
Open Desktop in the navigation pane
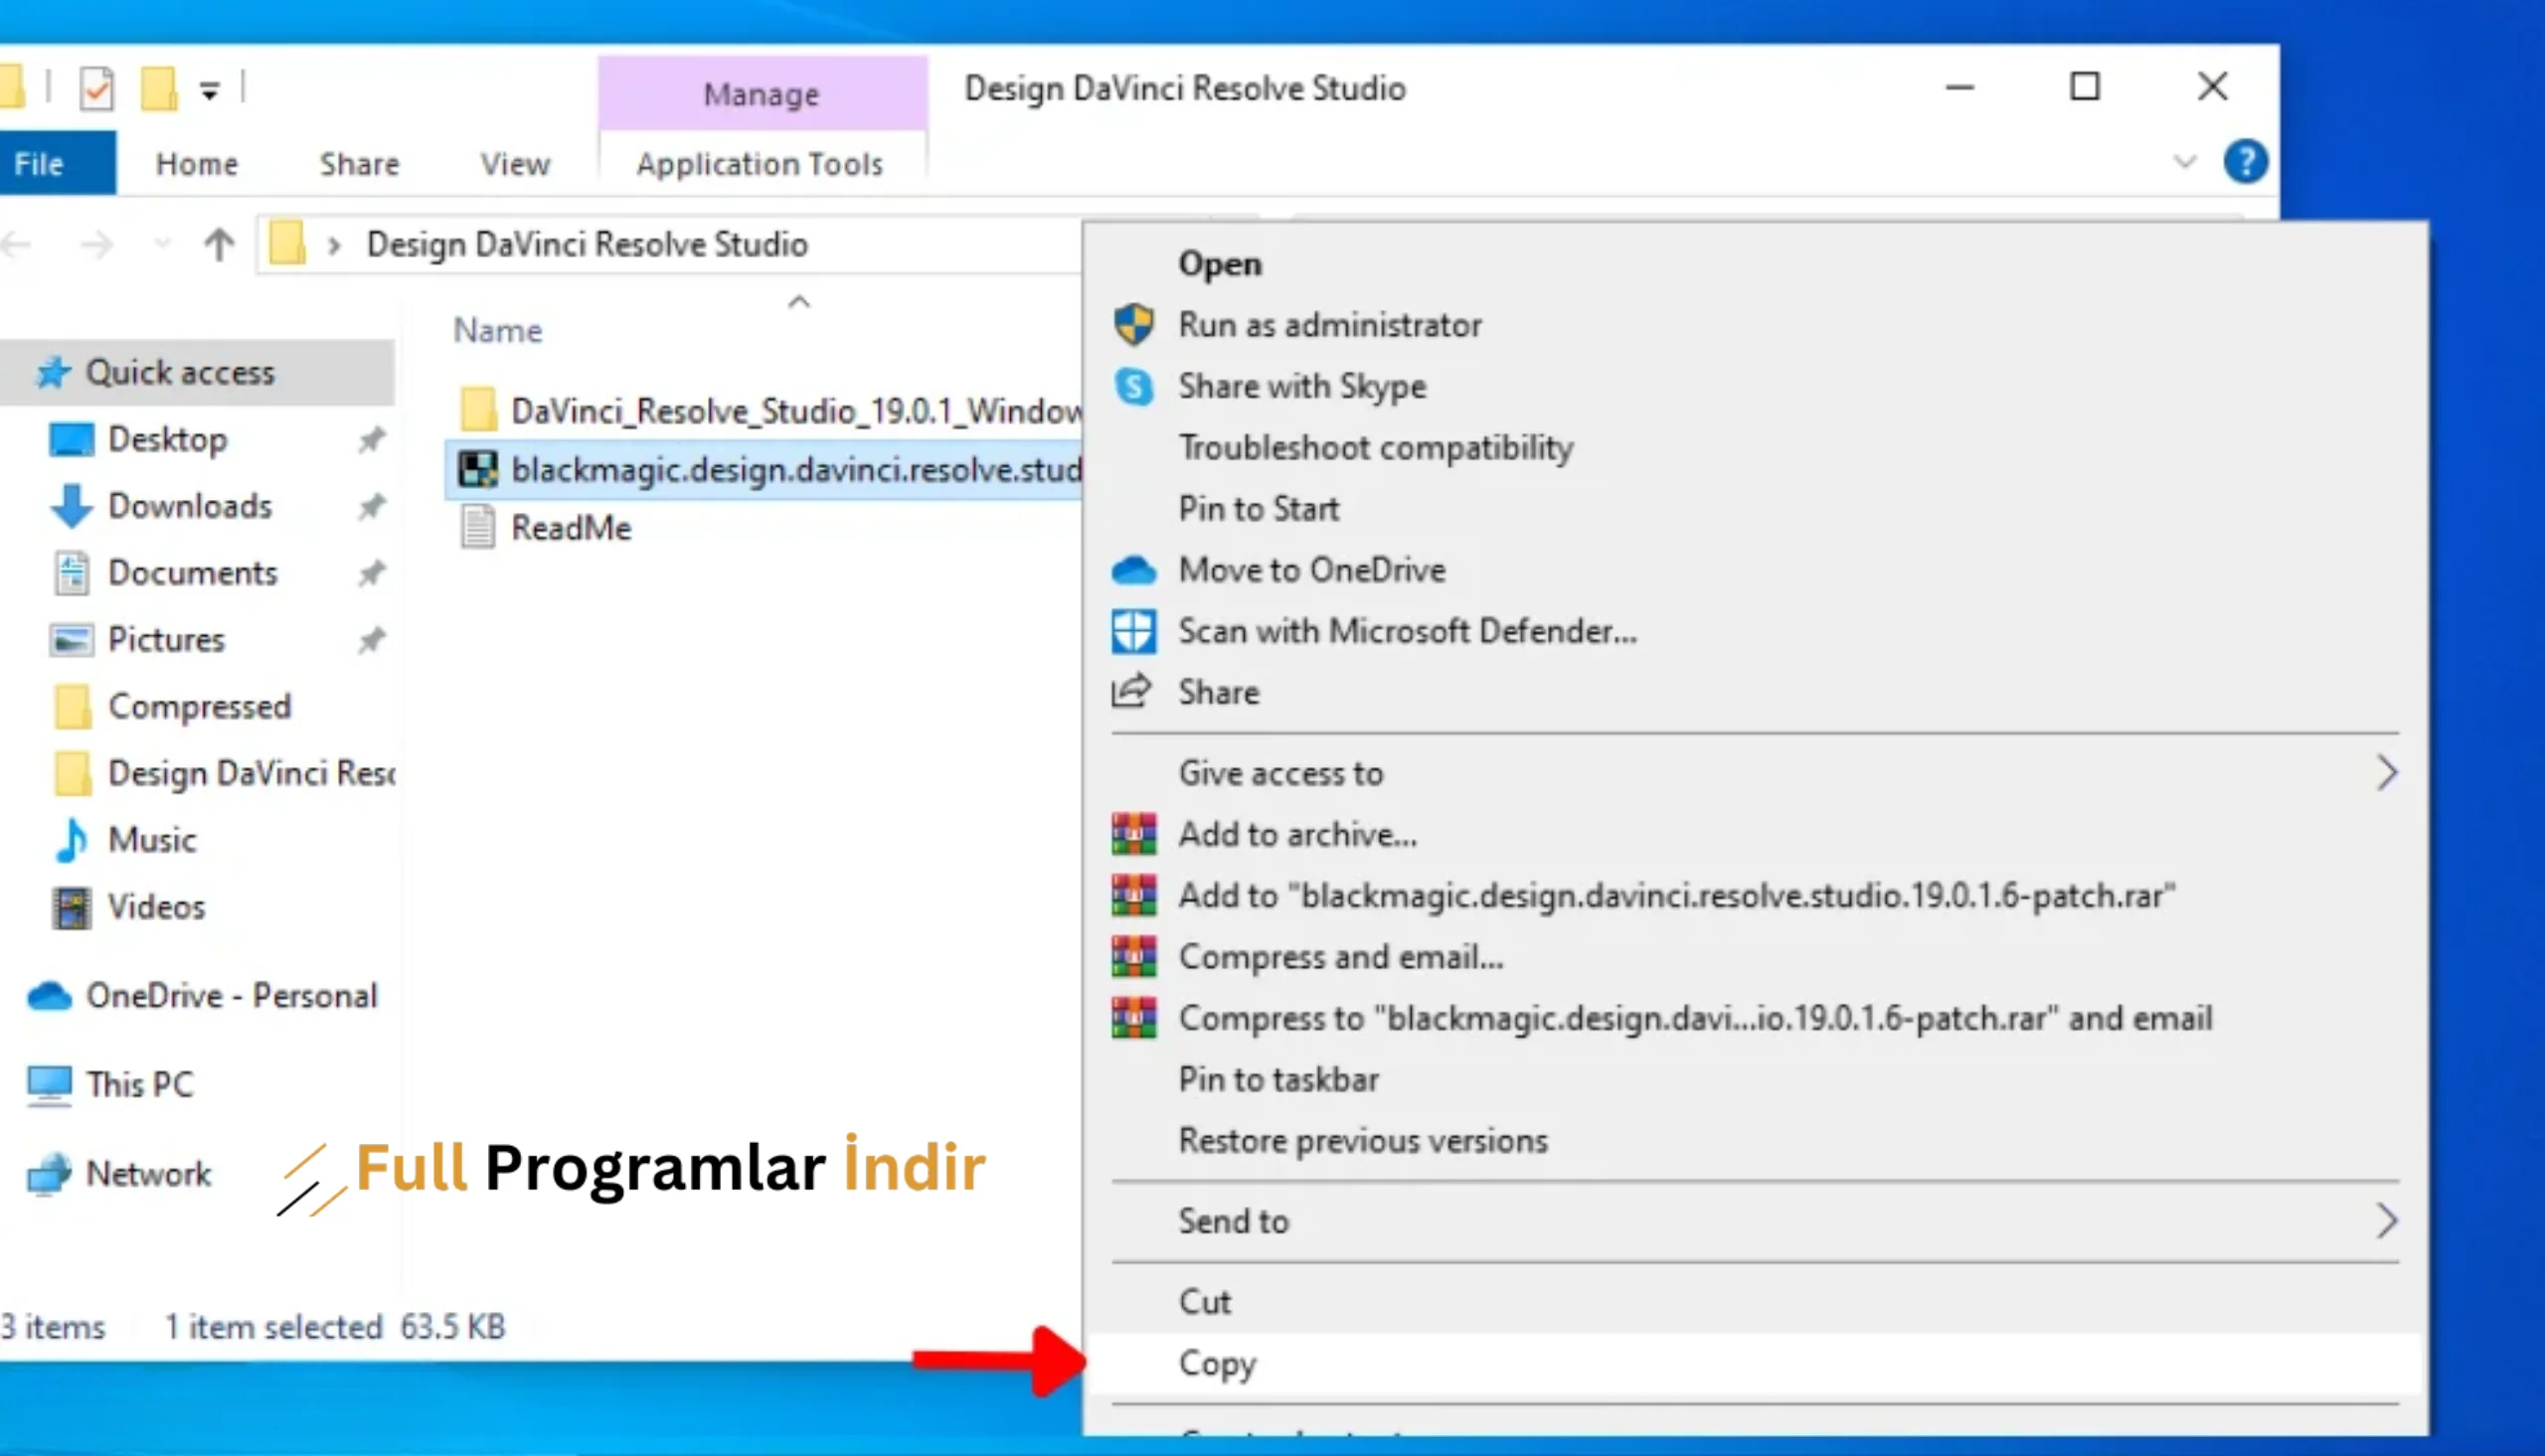click(167, 439)
